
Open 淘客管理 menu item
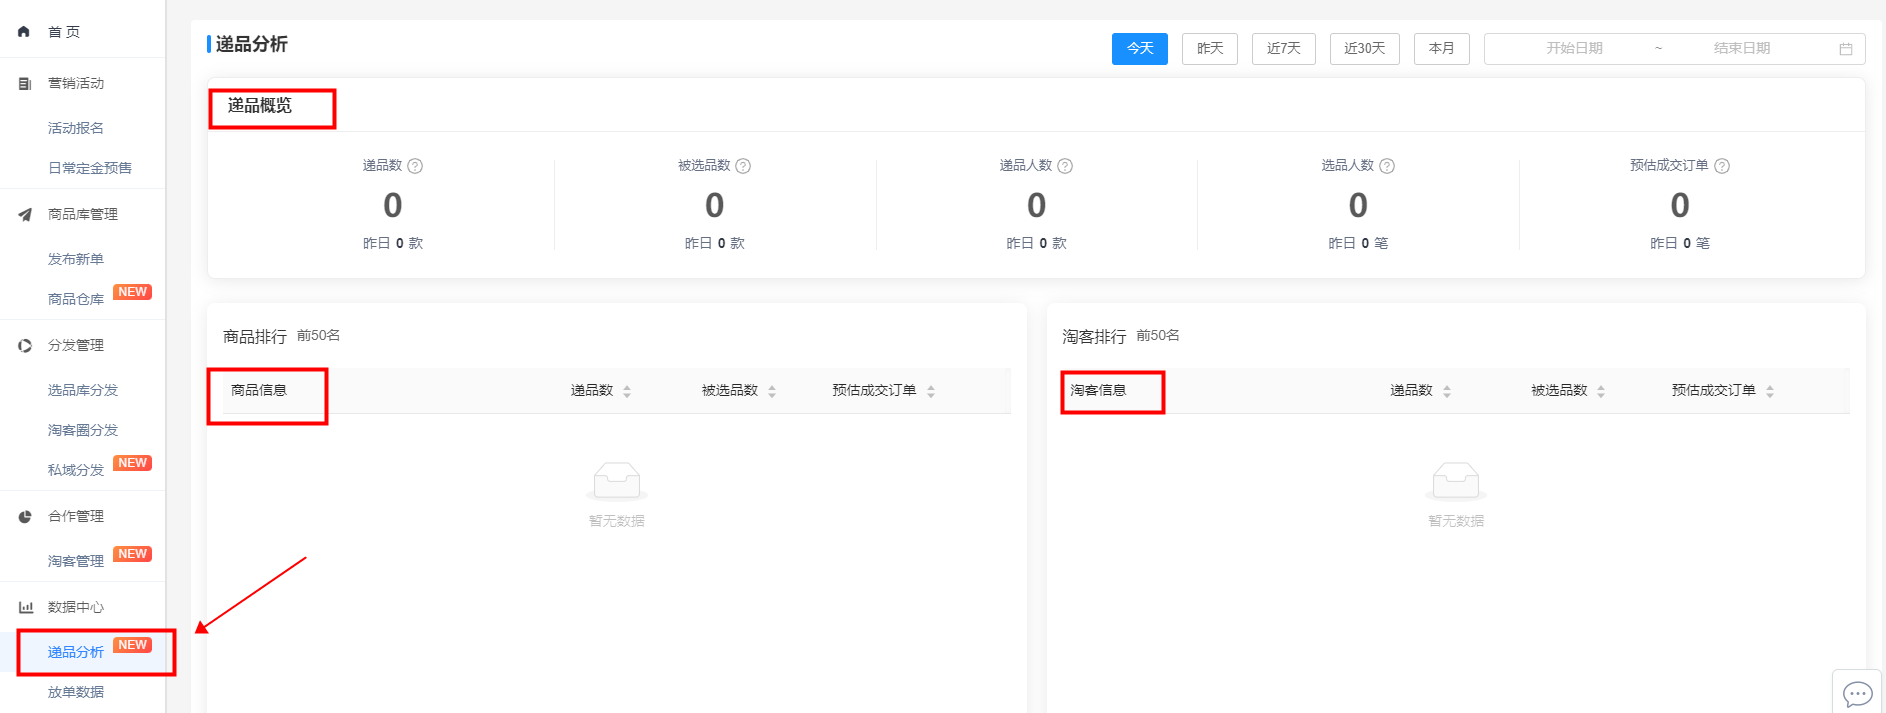point(76,561)
